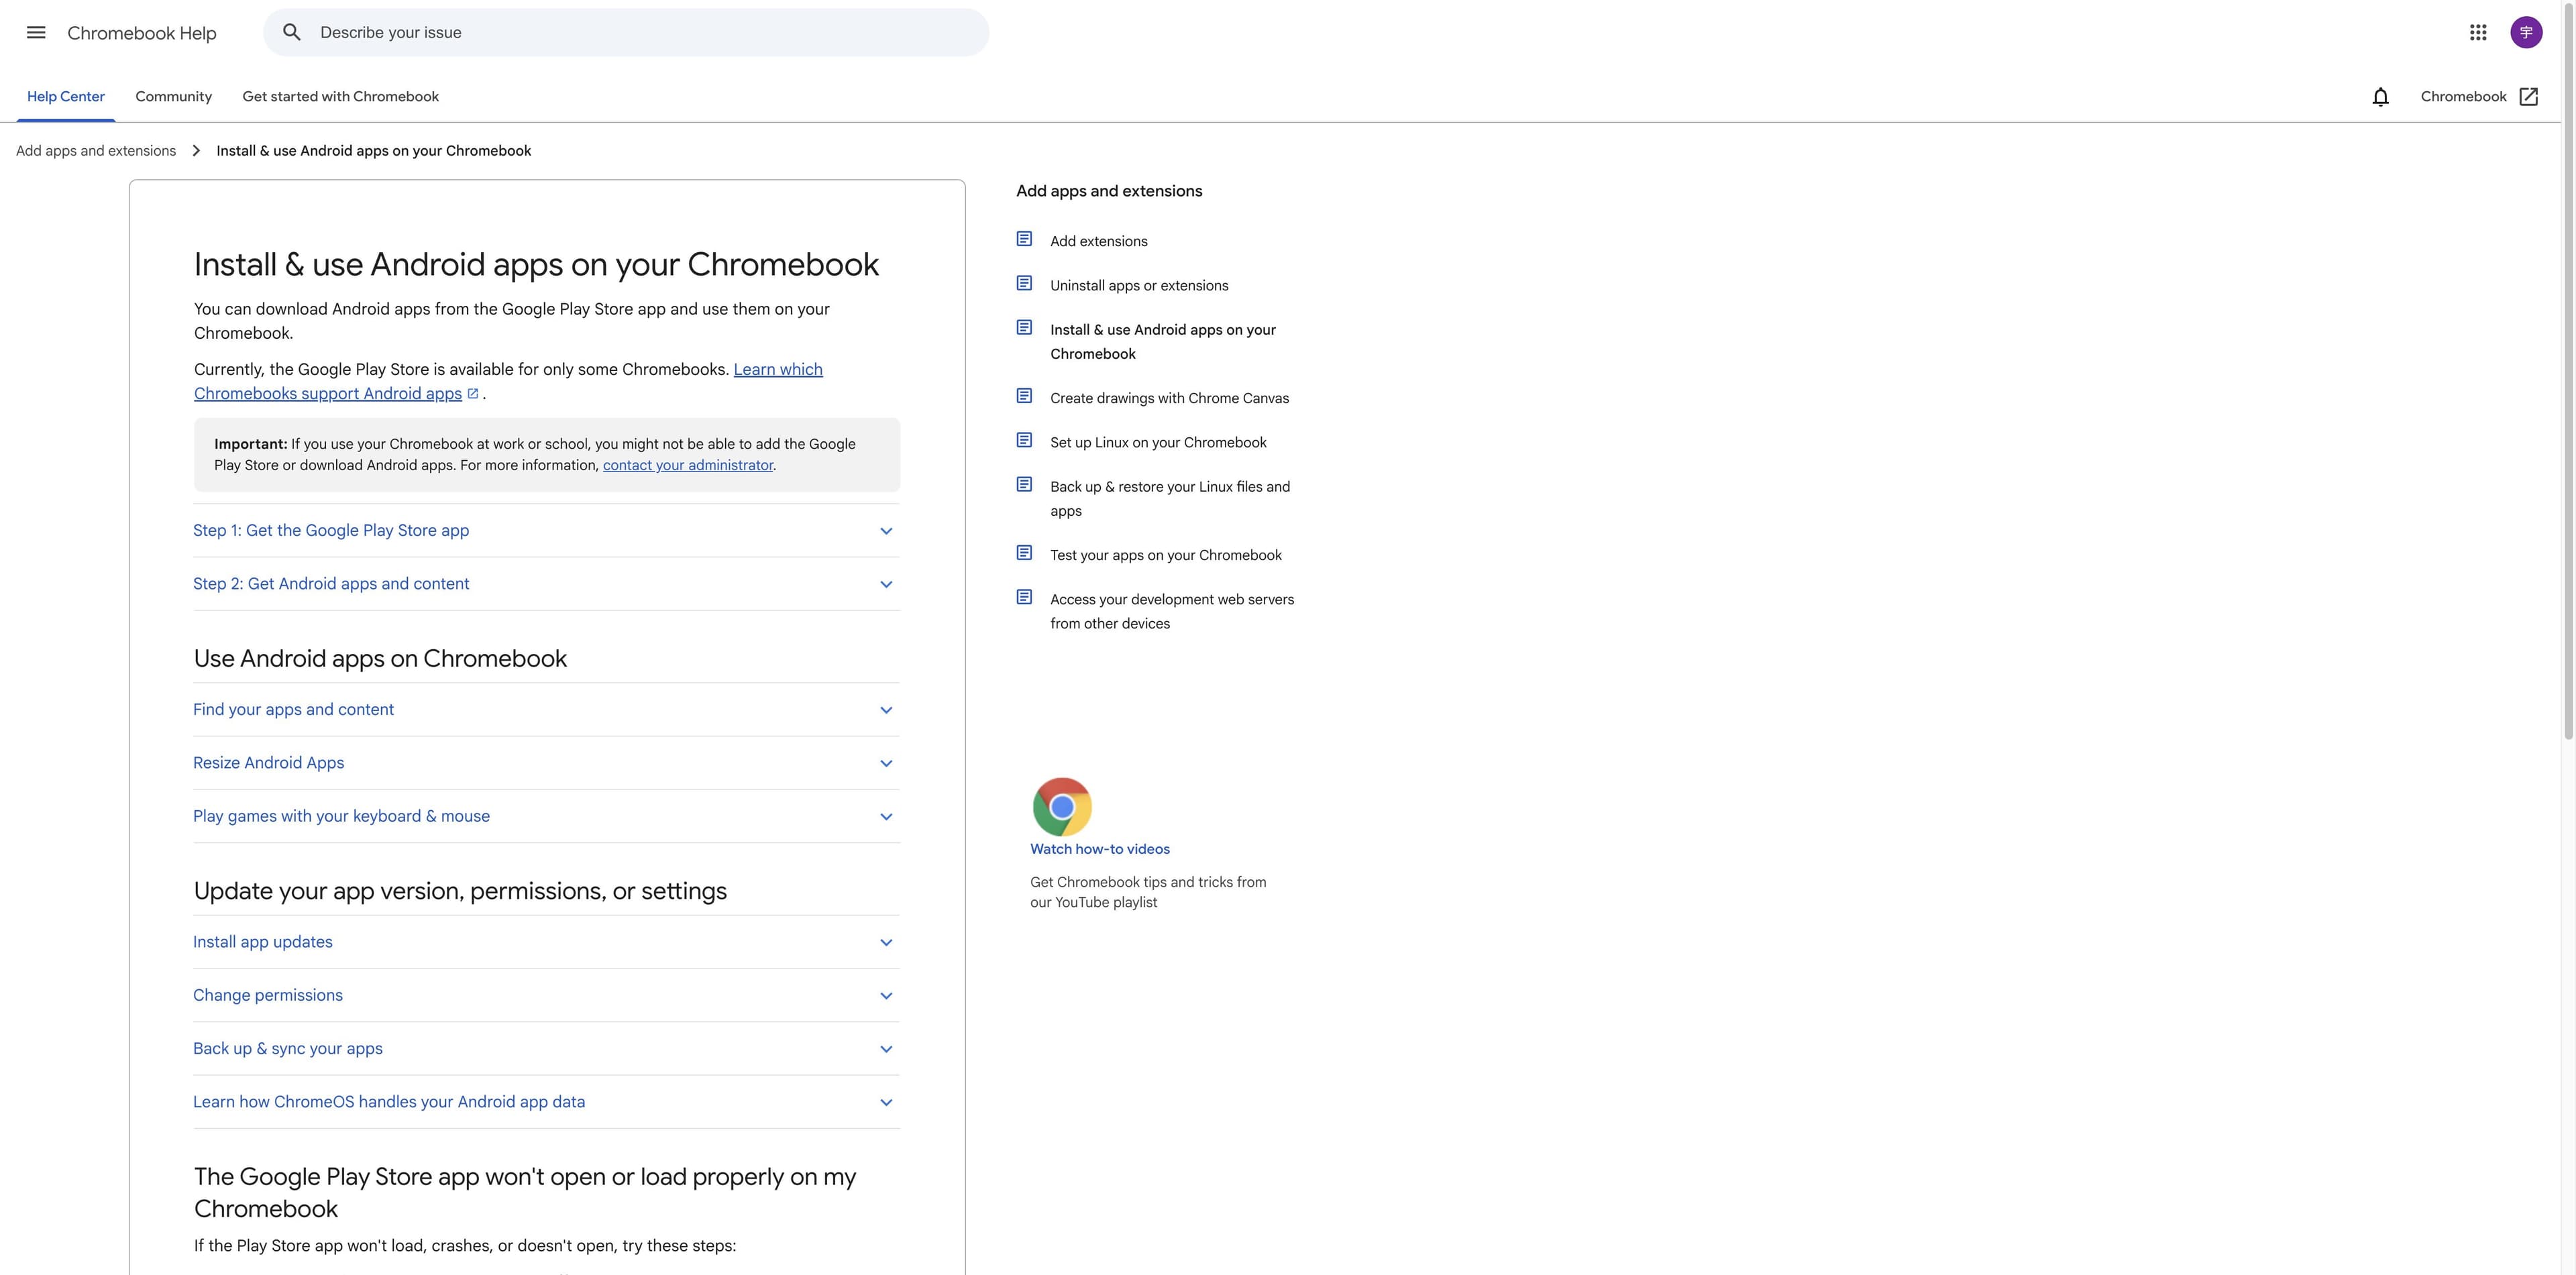Click article icon beside Back up & restore Linux files
This screenshot has height=1275, width=2576.
point(1024,484)
